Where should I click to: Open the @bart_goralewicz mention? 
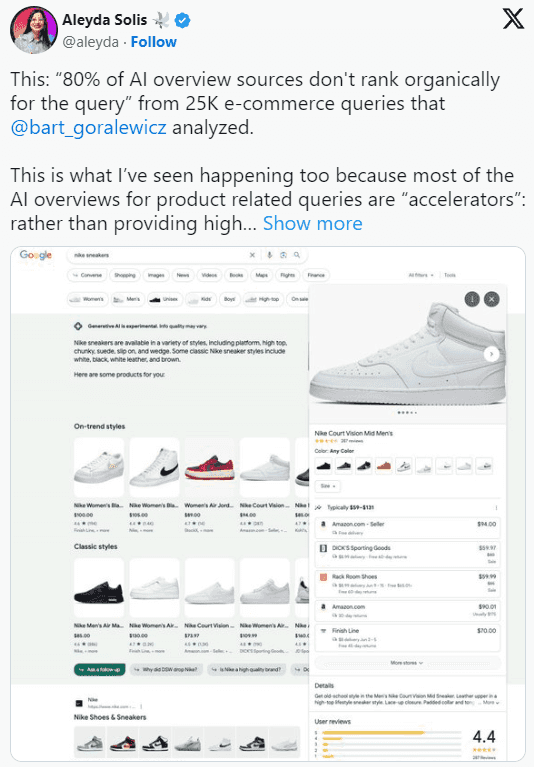coord(89,127)
